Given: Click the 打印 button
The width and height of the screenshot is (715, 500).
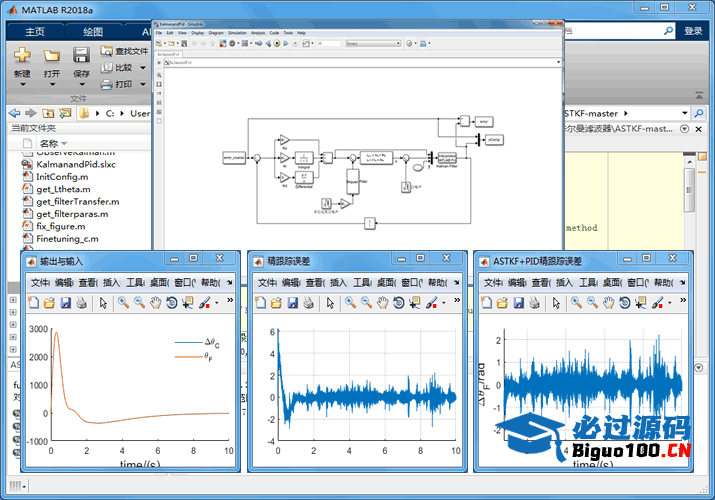Looking at the screenshot, I should tap(117, 84).
